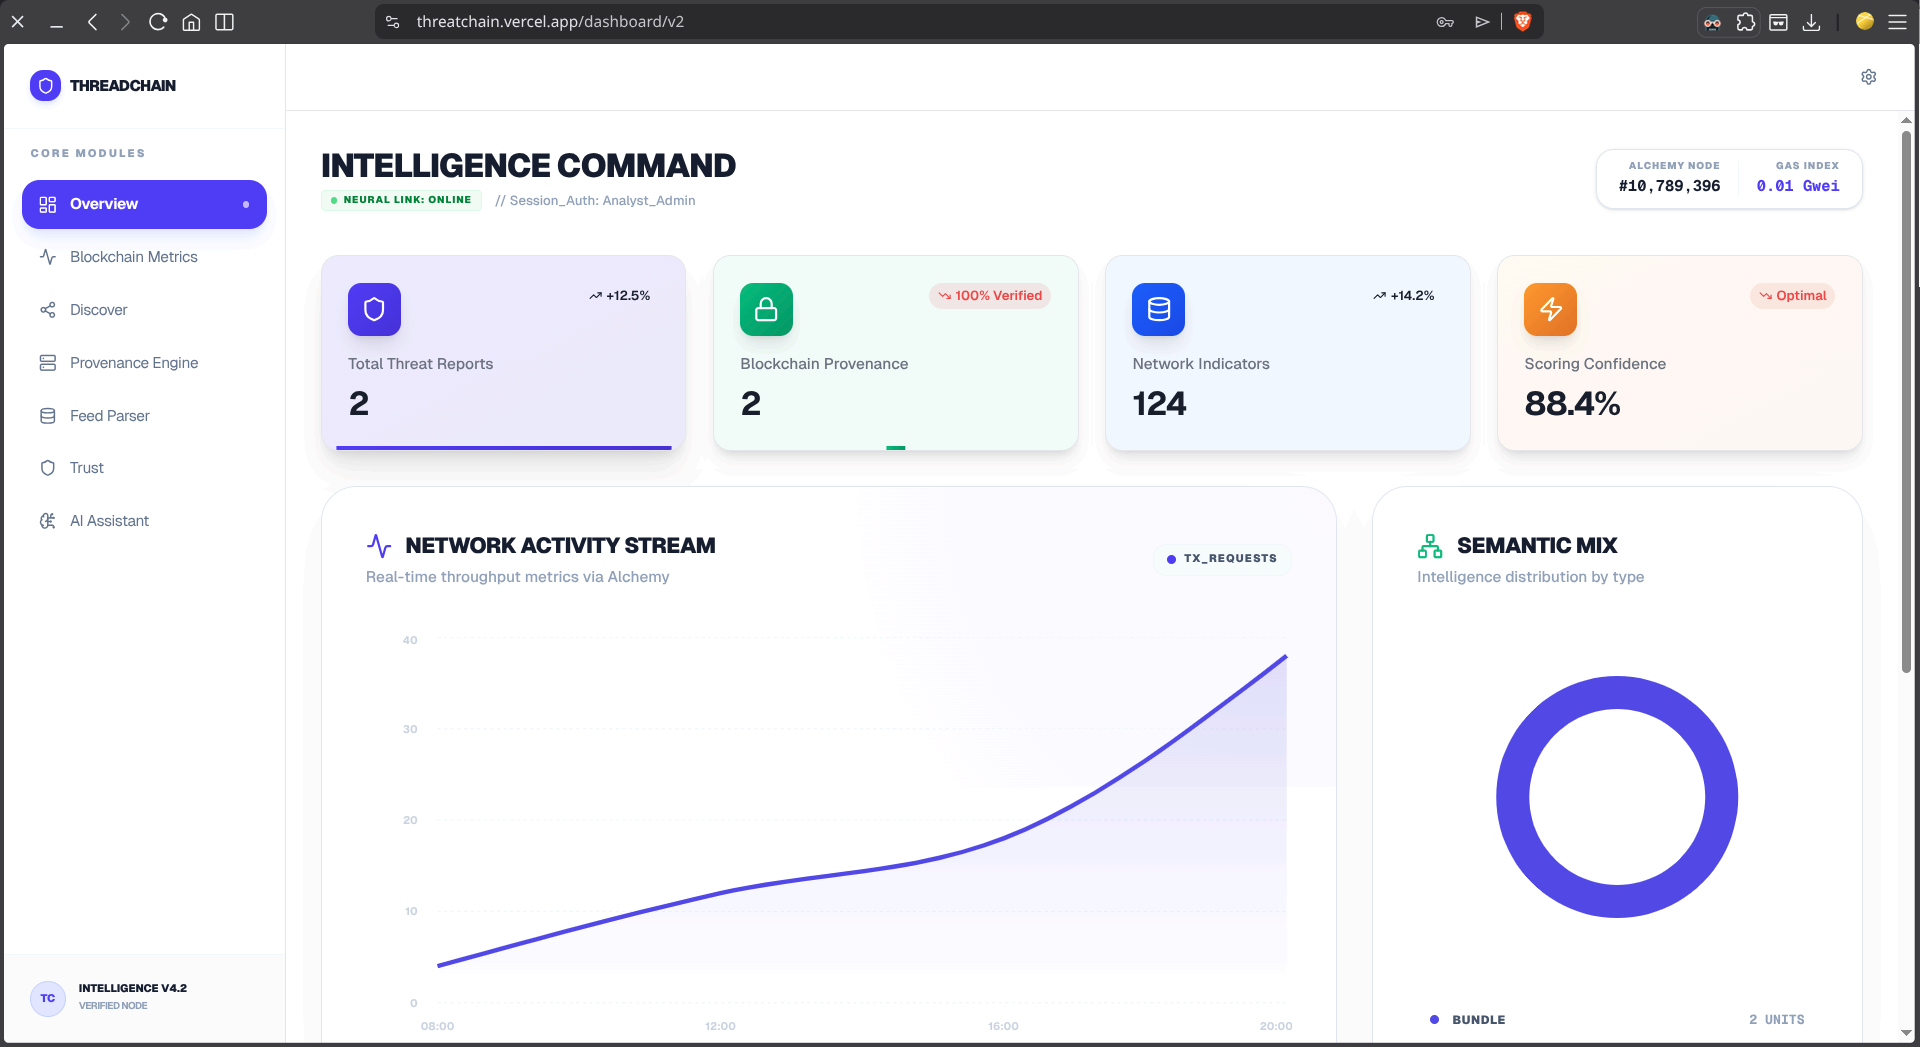Click the +12.5% trend on Total Threat Reports
Viewport: 1920px width, 1047px height.
coord(620,296)
